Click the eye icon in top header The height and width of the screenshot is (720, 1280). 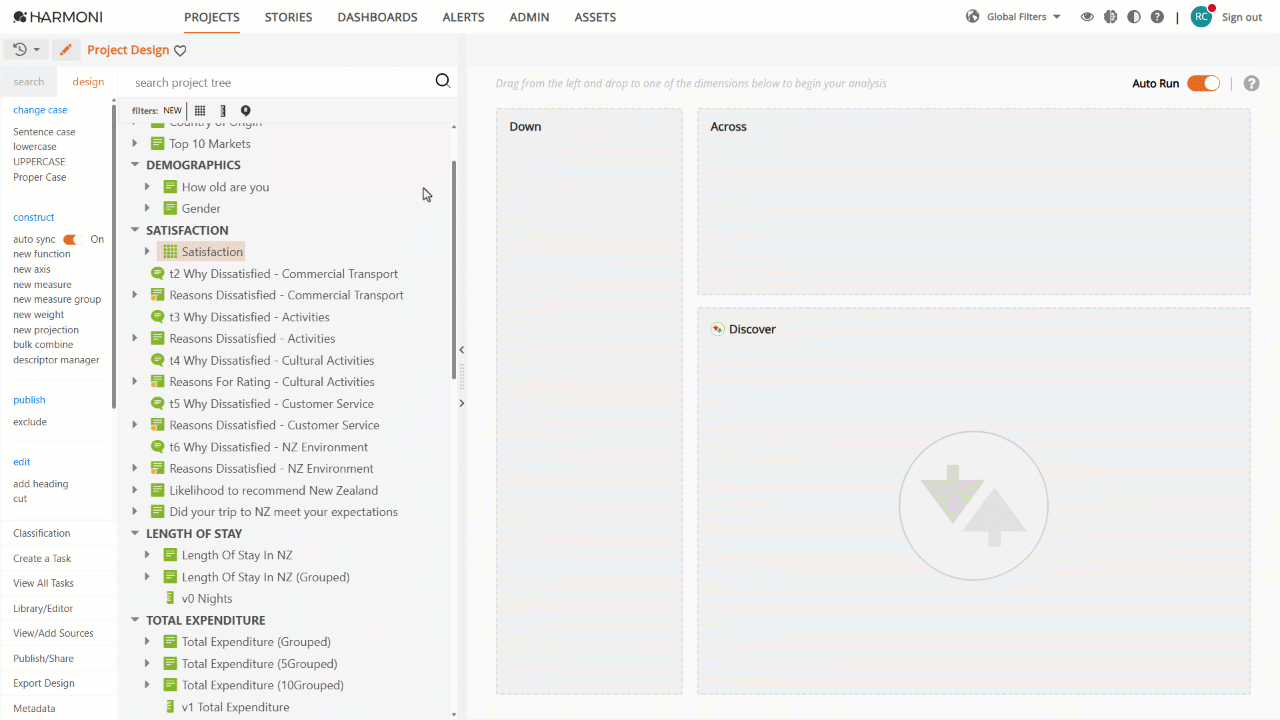(x=1087, y=17)
